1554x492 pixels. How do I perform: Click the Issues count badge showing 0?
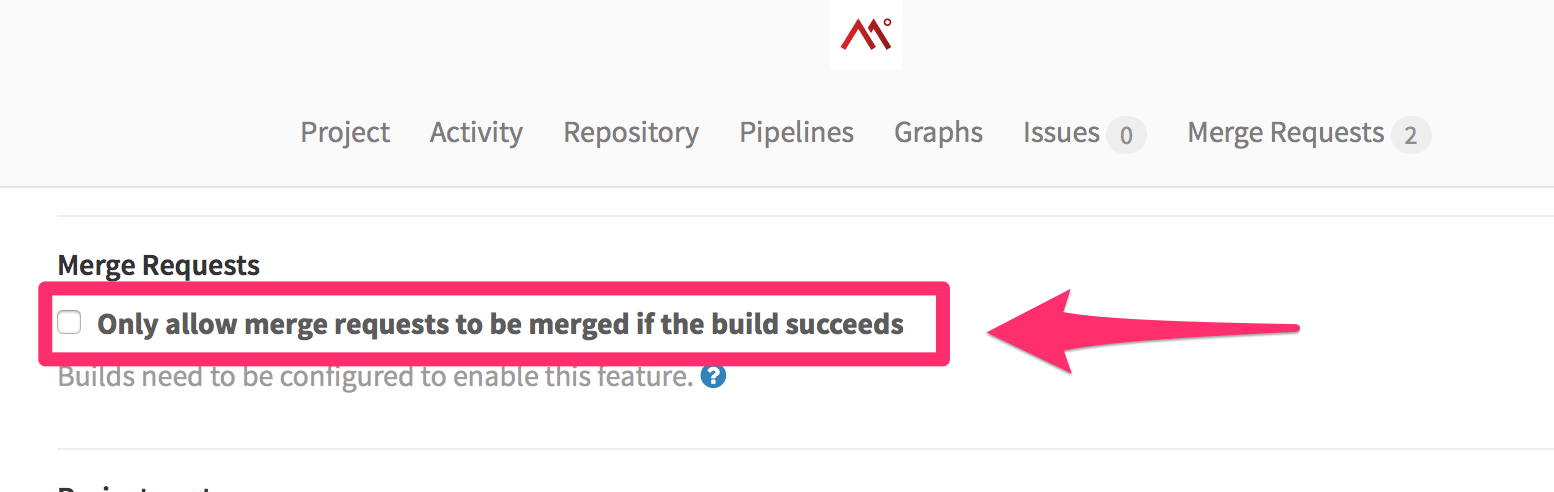click(1126, 135)
